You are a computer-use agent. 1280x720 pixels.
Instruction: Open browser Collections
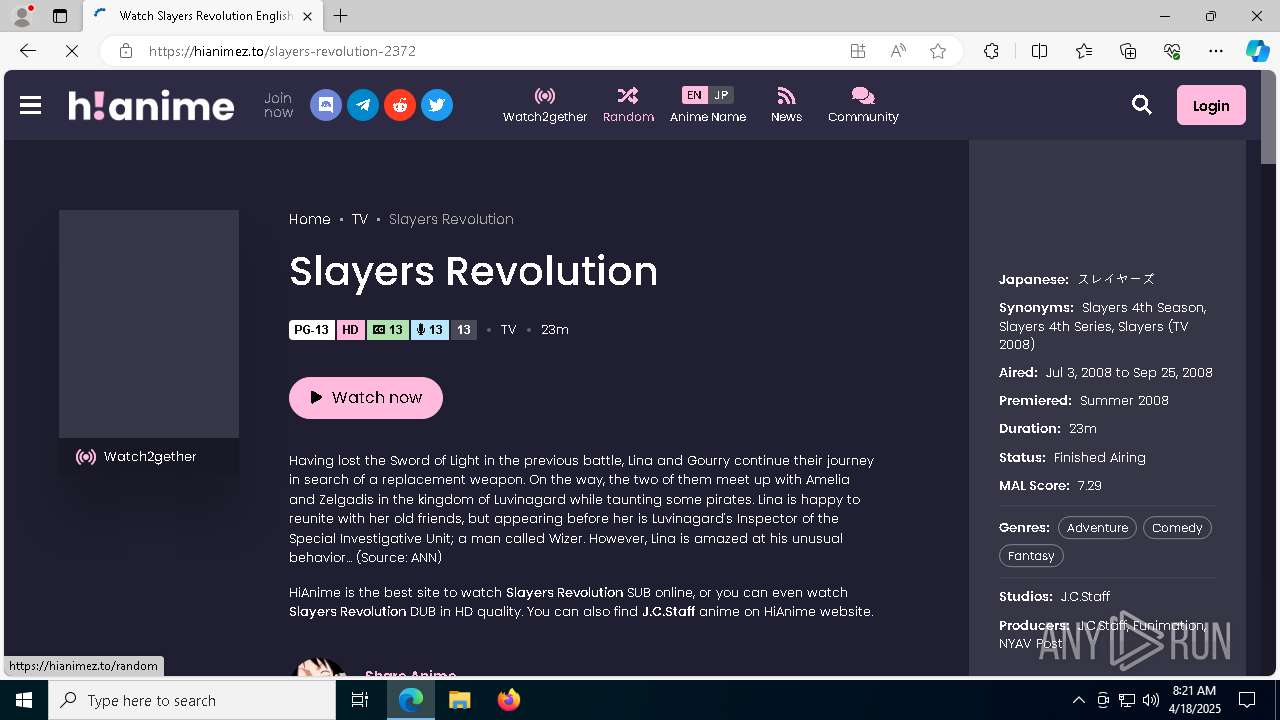(1128, 51)
